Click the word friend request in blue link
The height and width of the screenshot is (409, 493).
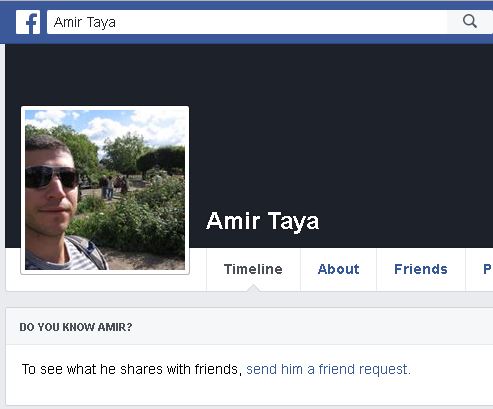364,369
